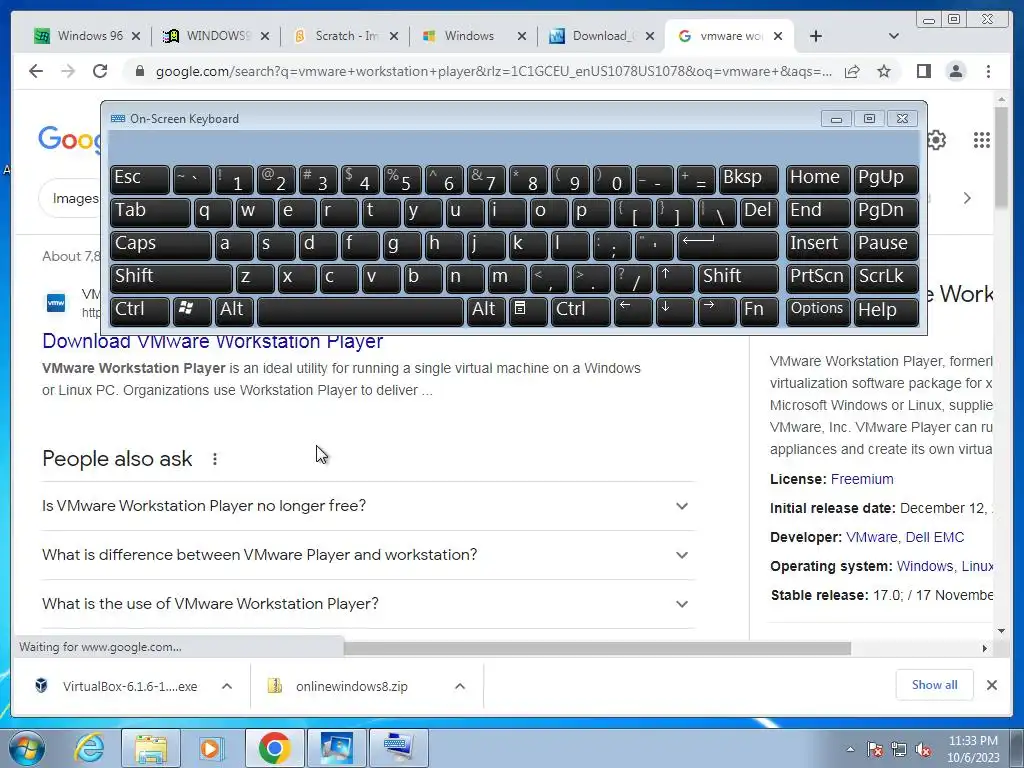Viewport: 1024px width, 768px height.
Task: Click the Windows logo key on keyboard
Action: coord(192,311)
